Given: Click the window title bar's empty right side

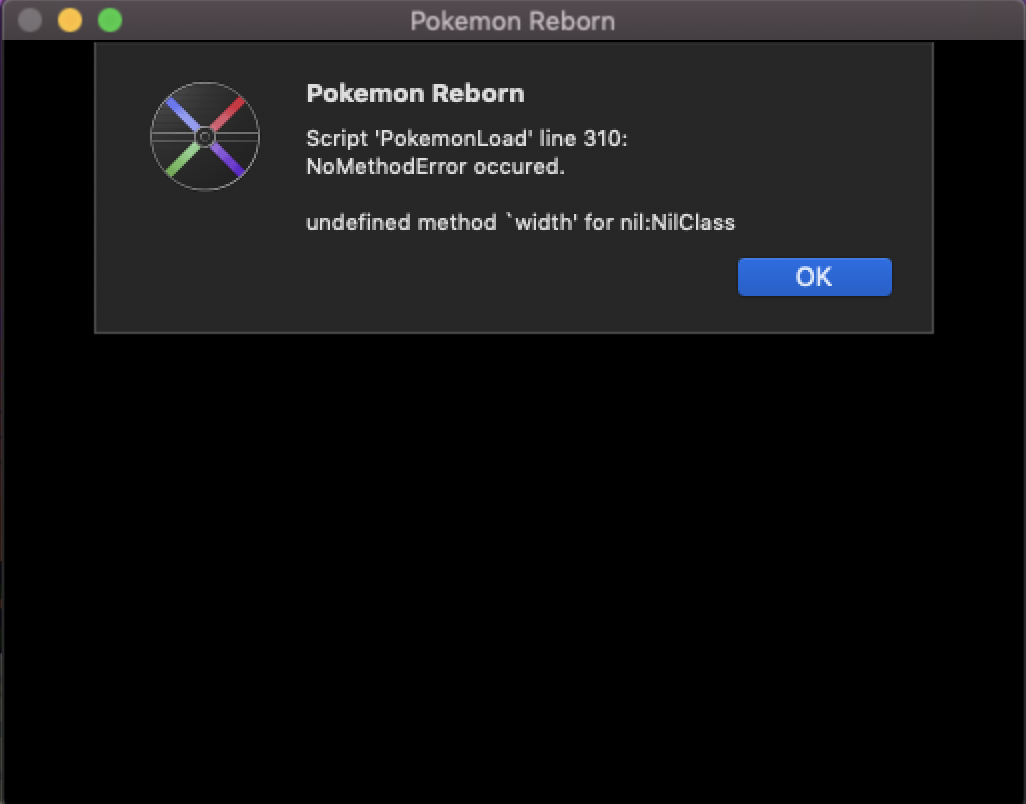Looking at the screenshot, I should coord(818,21).
